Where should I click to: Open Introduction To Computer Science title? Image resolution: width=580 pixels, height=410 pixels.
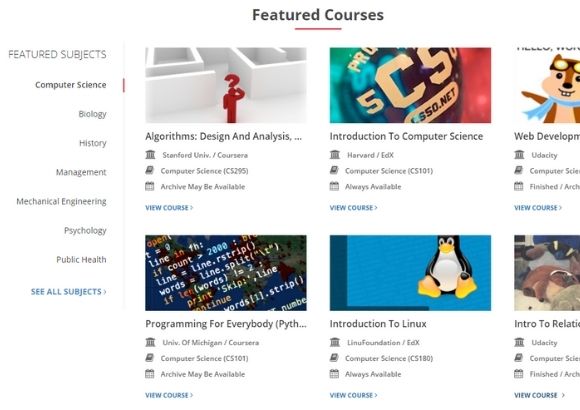coord(406,136)
